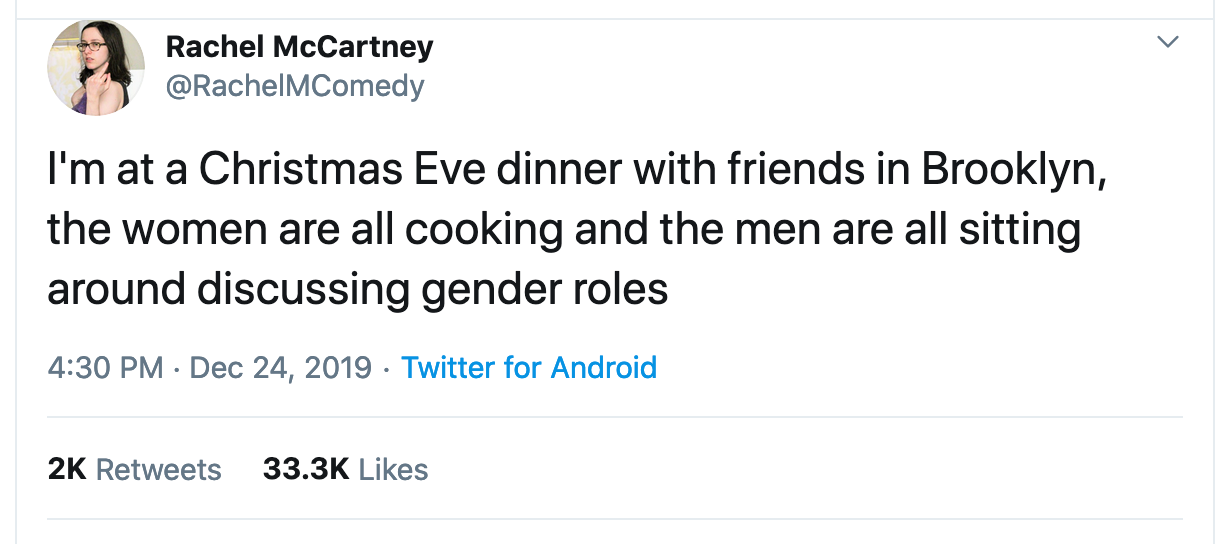Viewport: 1230px width, 544px height.
Task: Click Rachel McCartney's profile avatar
Action: [96, 67]
